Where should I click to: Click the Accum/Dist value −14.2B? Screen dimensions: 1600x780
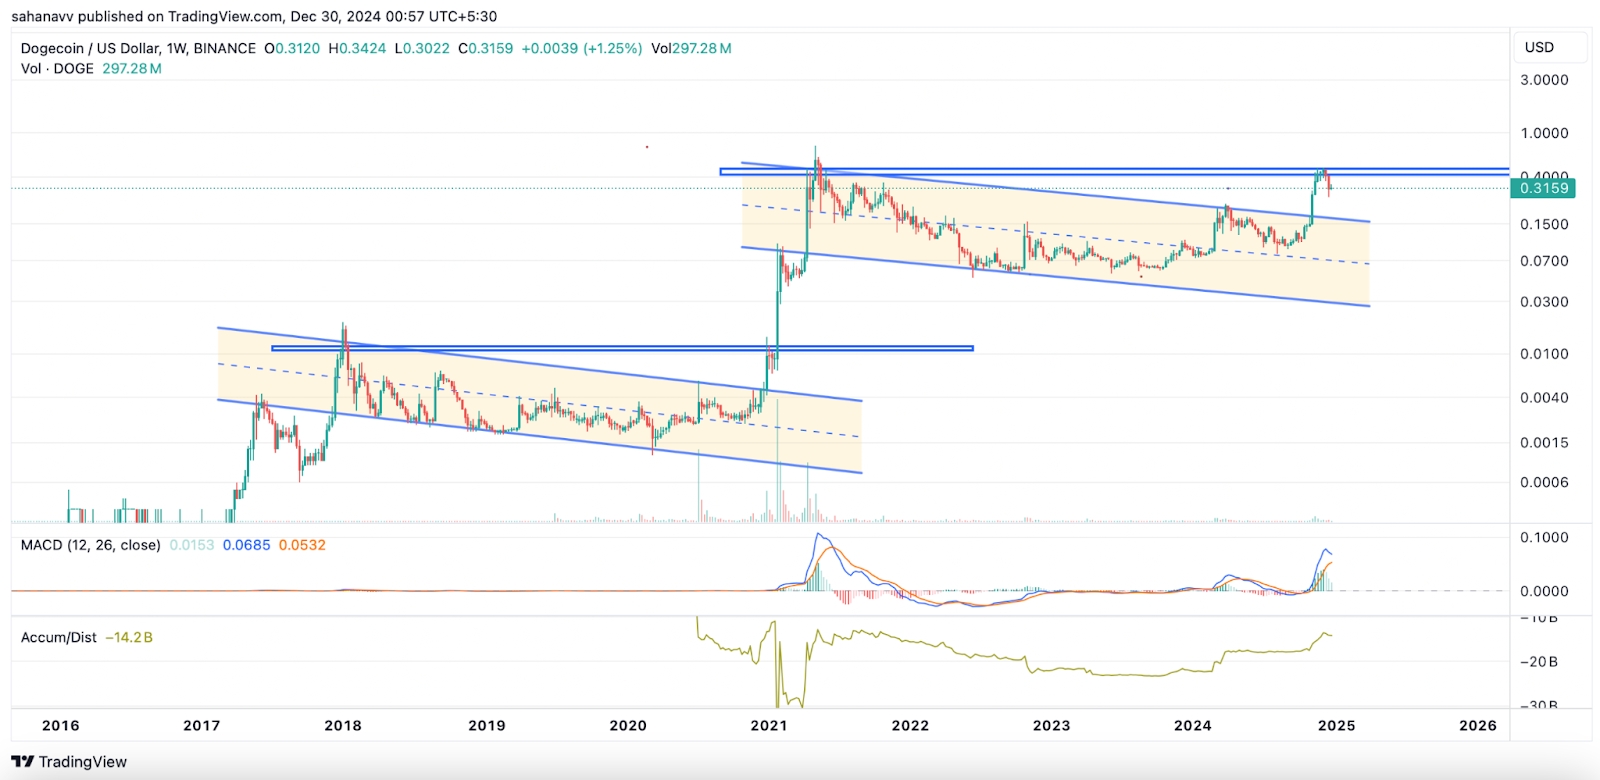tap(129, 637)
